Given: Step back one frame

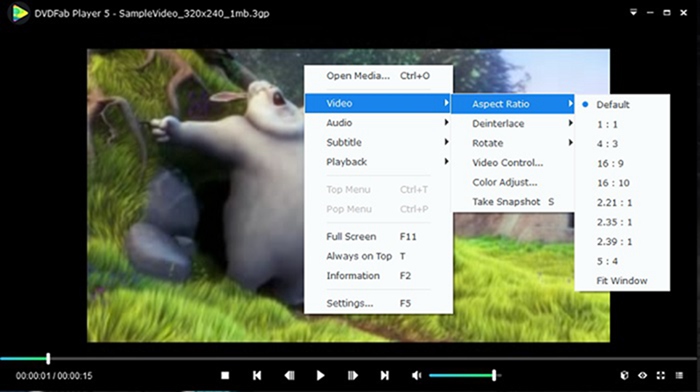Looking at the screenshot, I should coord(289,375).
